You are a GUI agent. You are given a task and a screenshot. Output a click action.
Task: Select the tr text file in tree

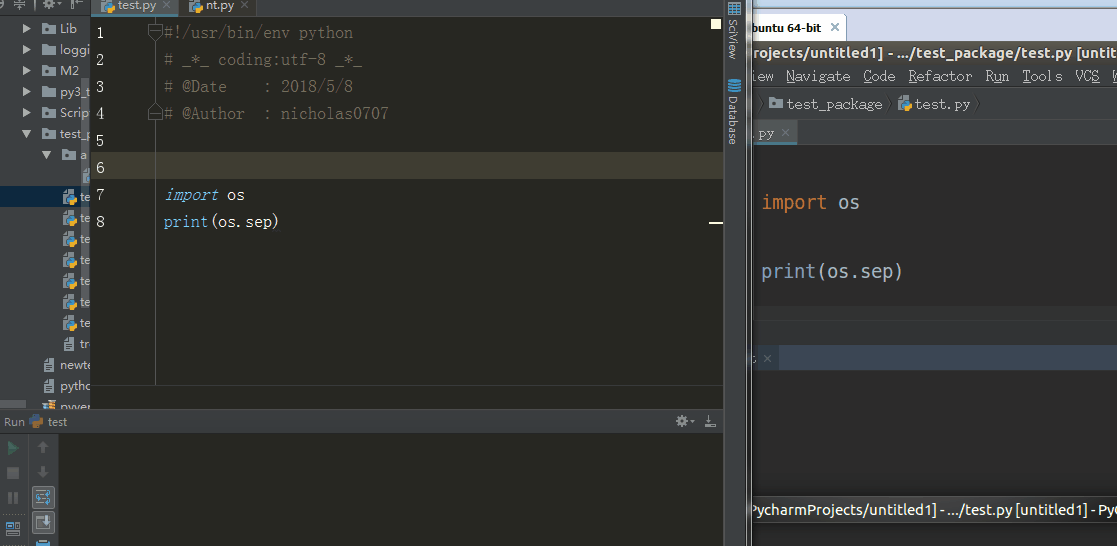[76, 344]
